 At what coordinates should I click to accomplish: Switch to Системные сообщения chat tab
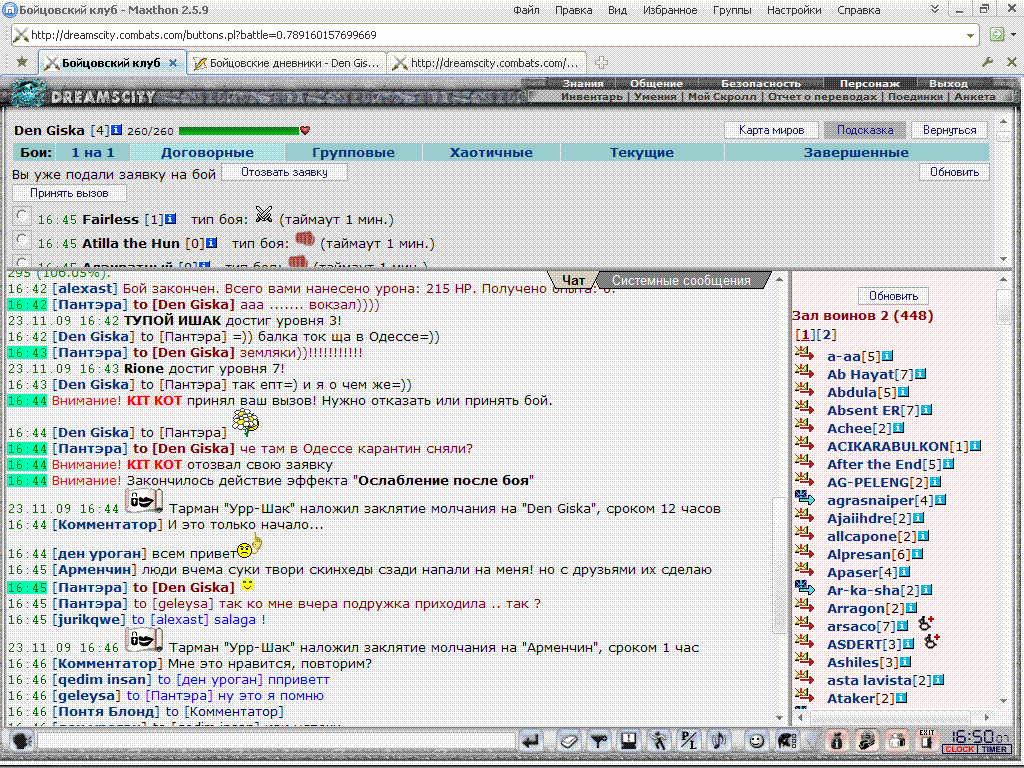click(x=681, y=280)
